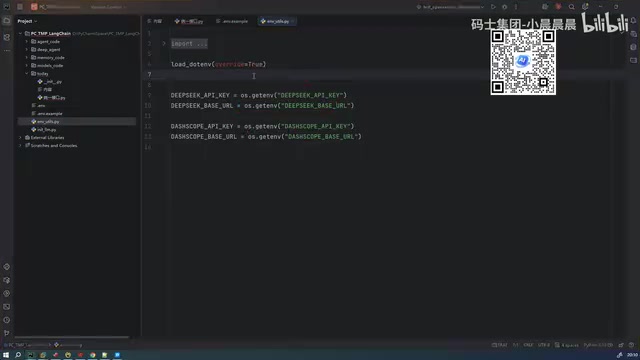Open the run configuration dropdown
Image resolution: width=640 pixels, height=360 pixels.
pos(450,7)
